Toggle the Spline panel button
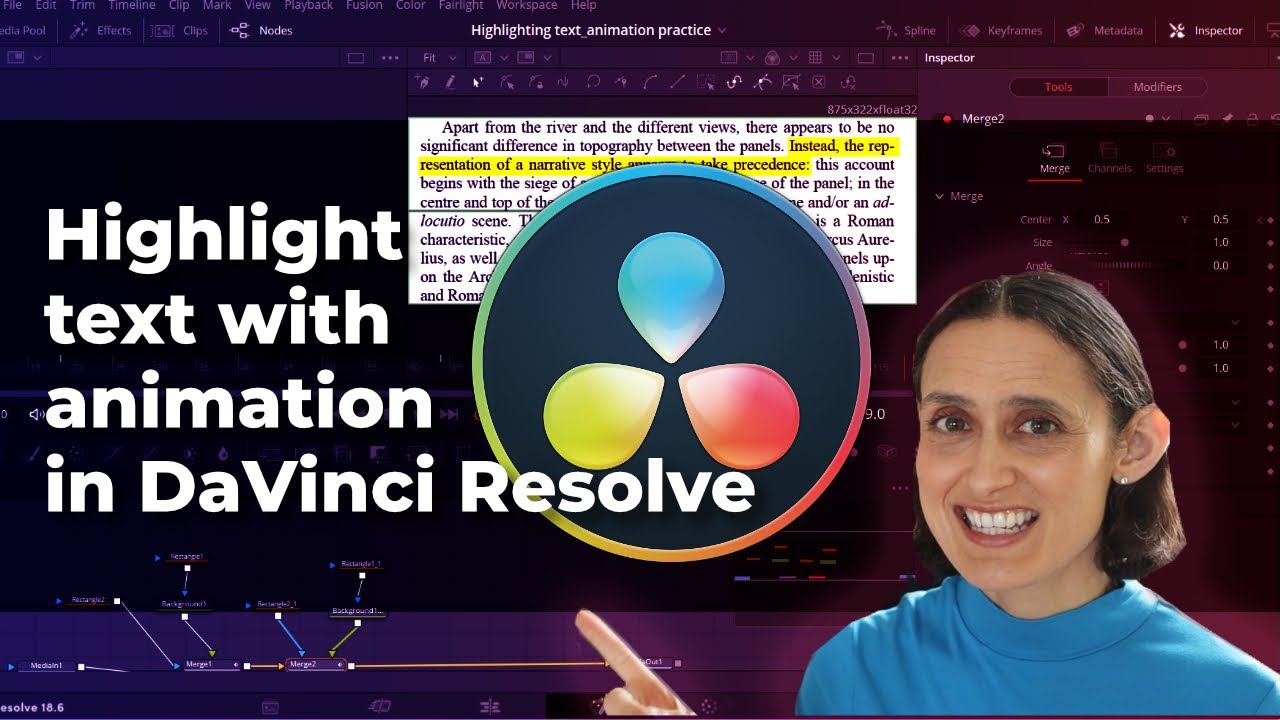This screenshot has width=1280, height=720. point(906,30)
